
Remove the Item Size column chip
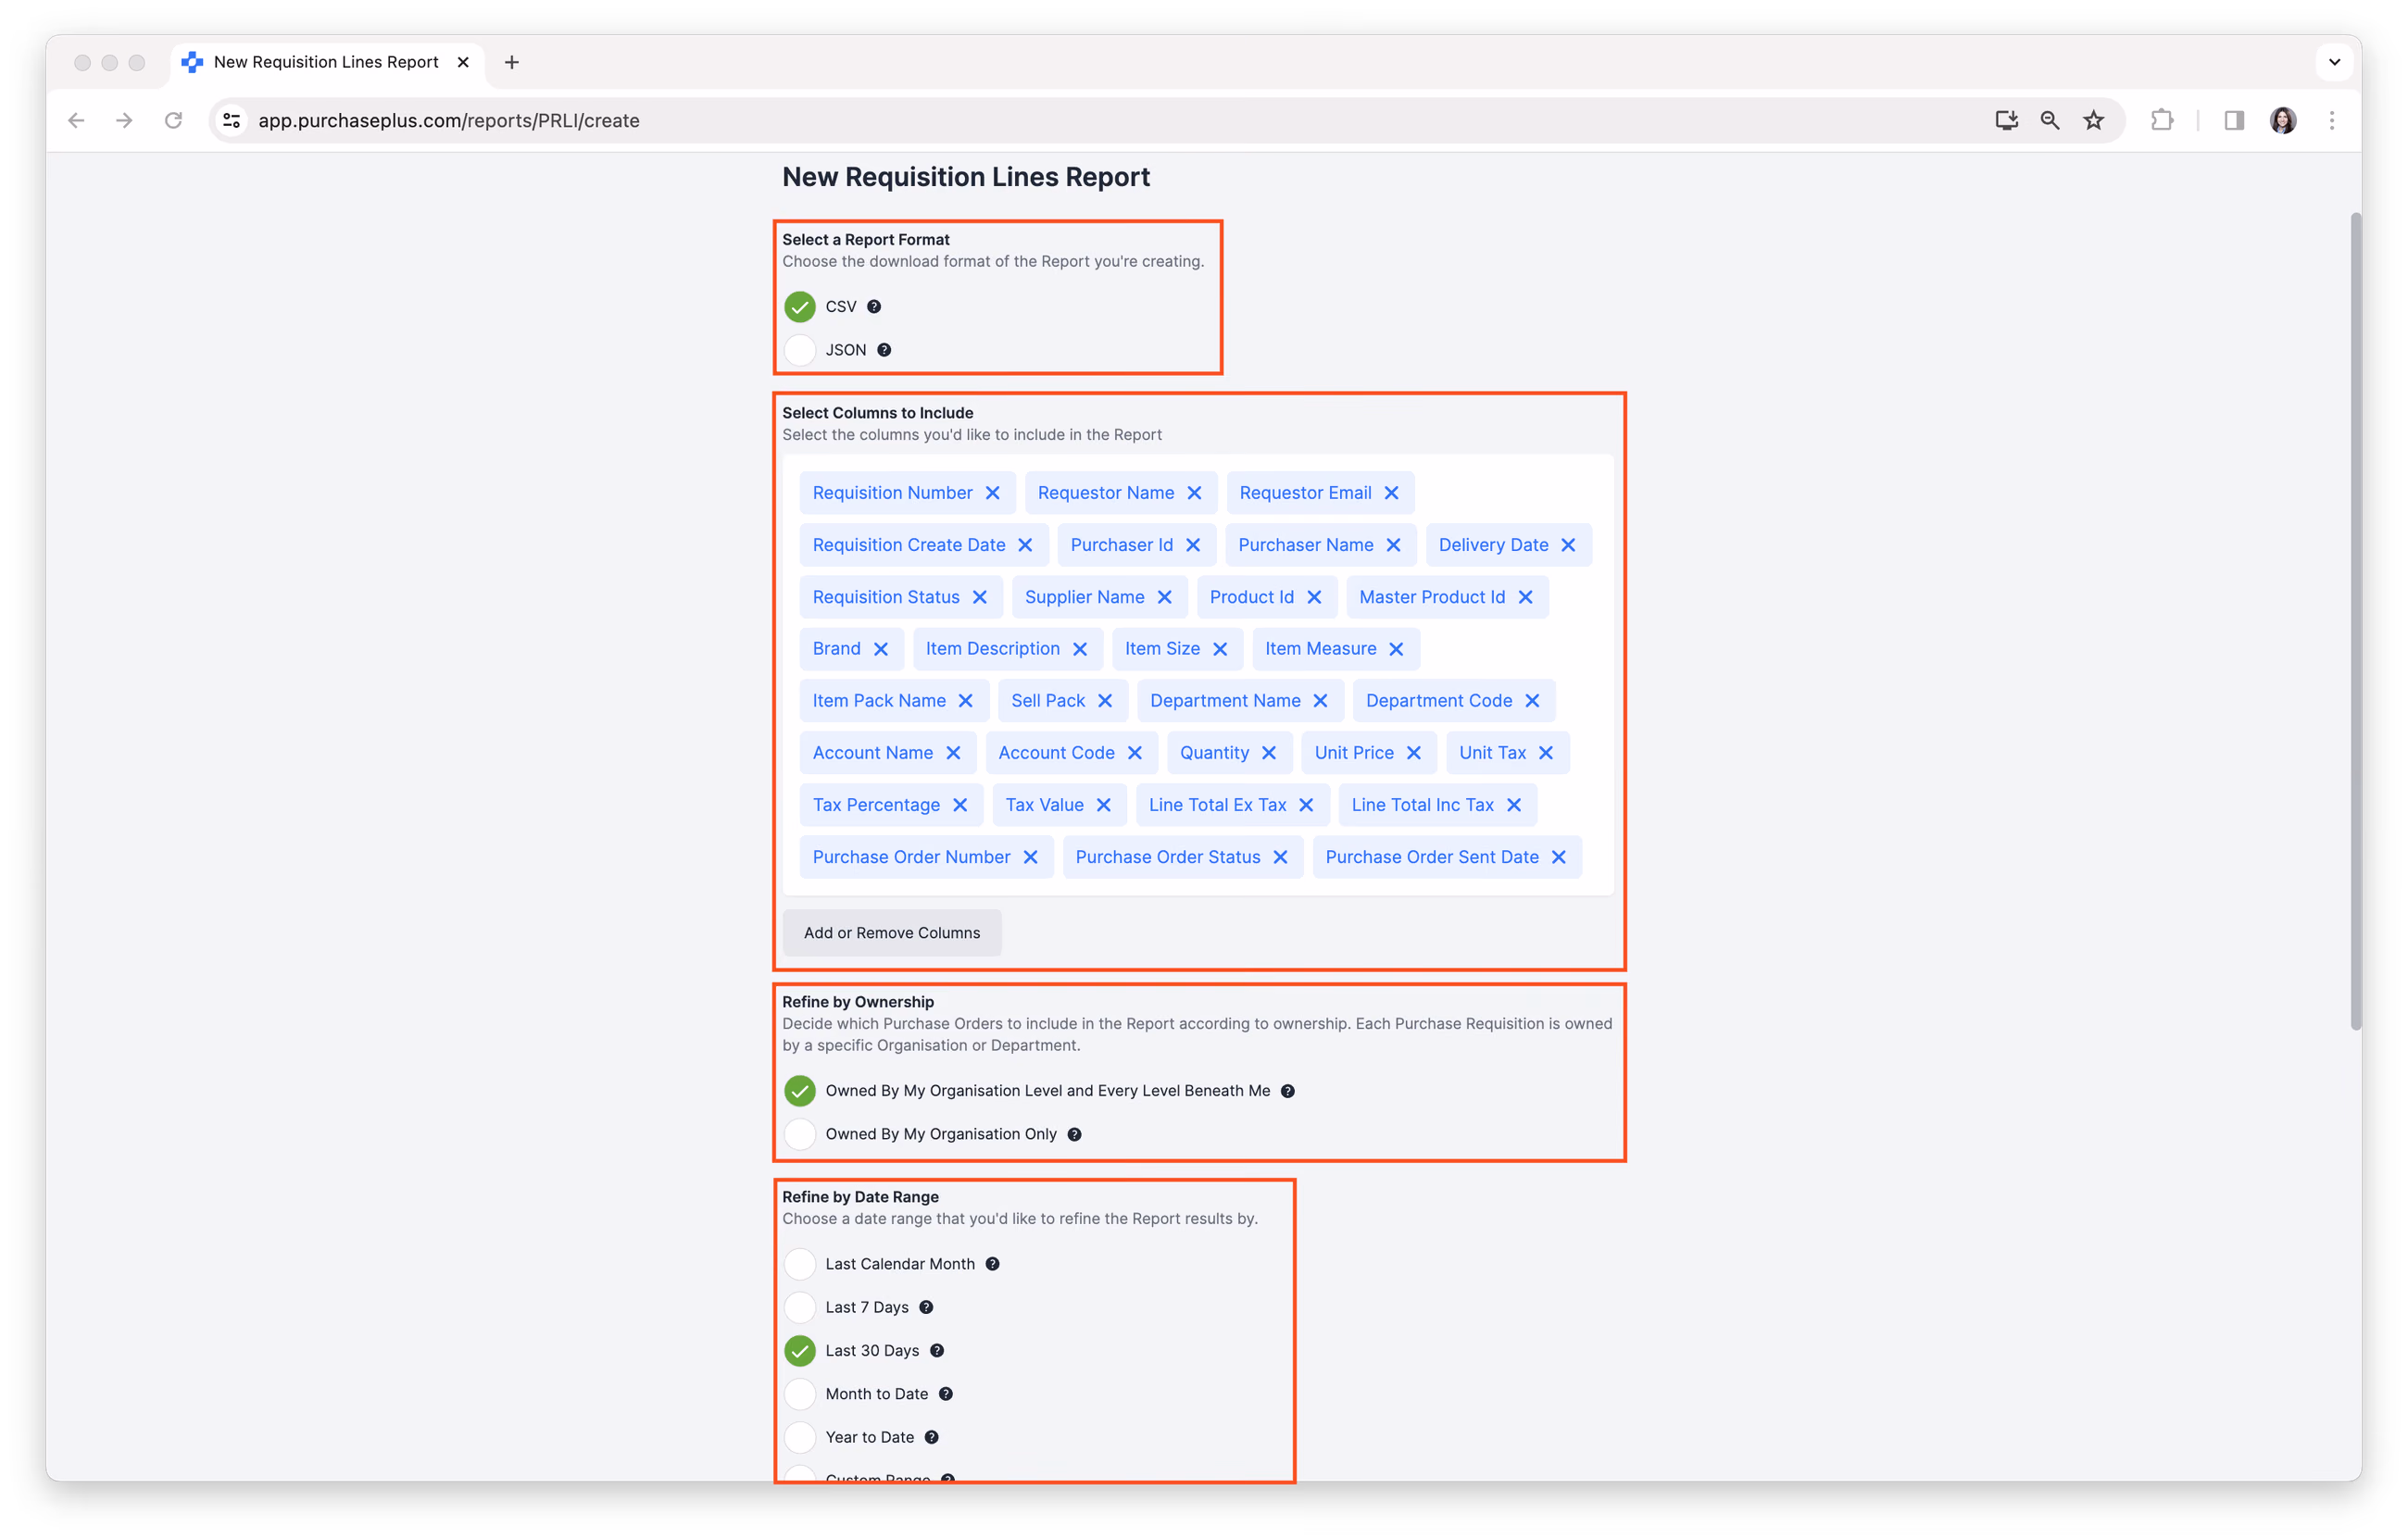1220,649
